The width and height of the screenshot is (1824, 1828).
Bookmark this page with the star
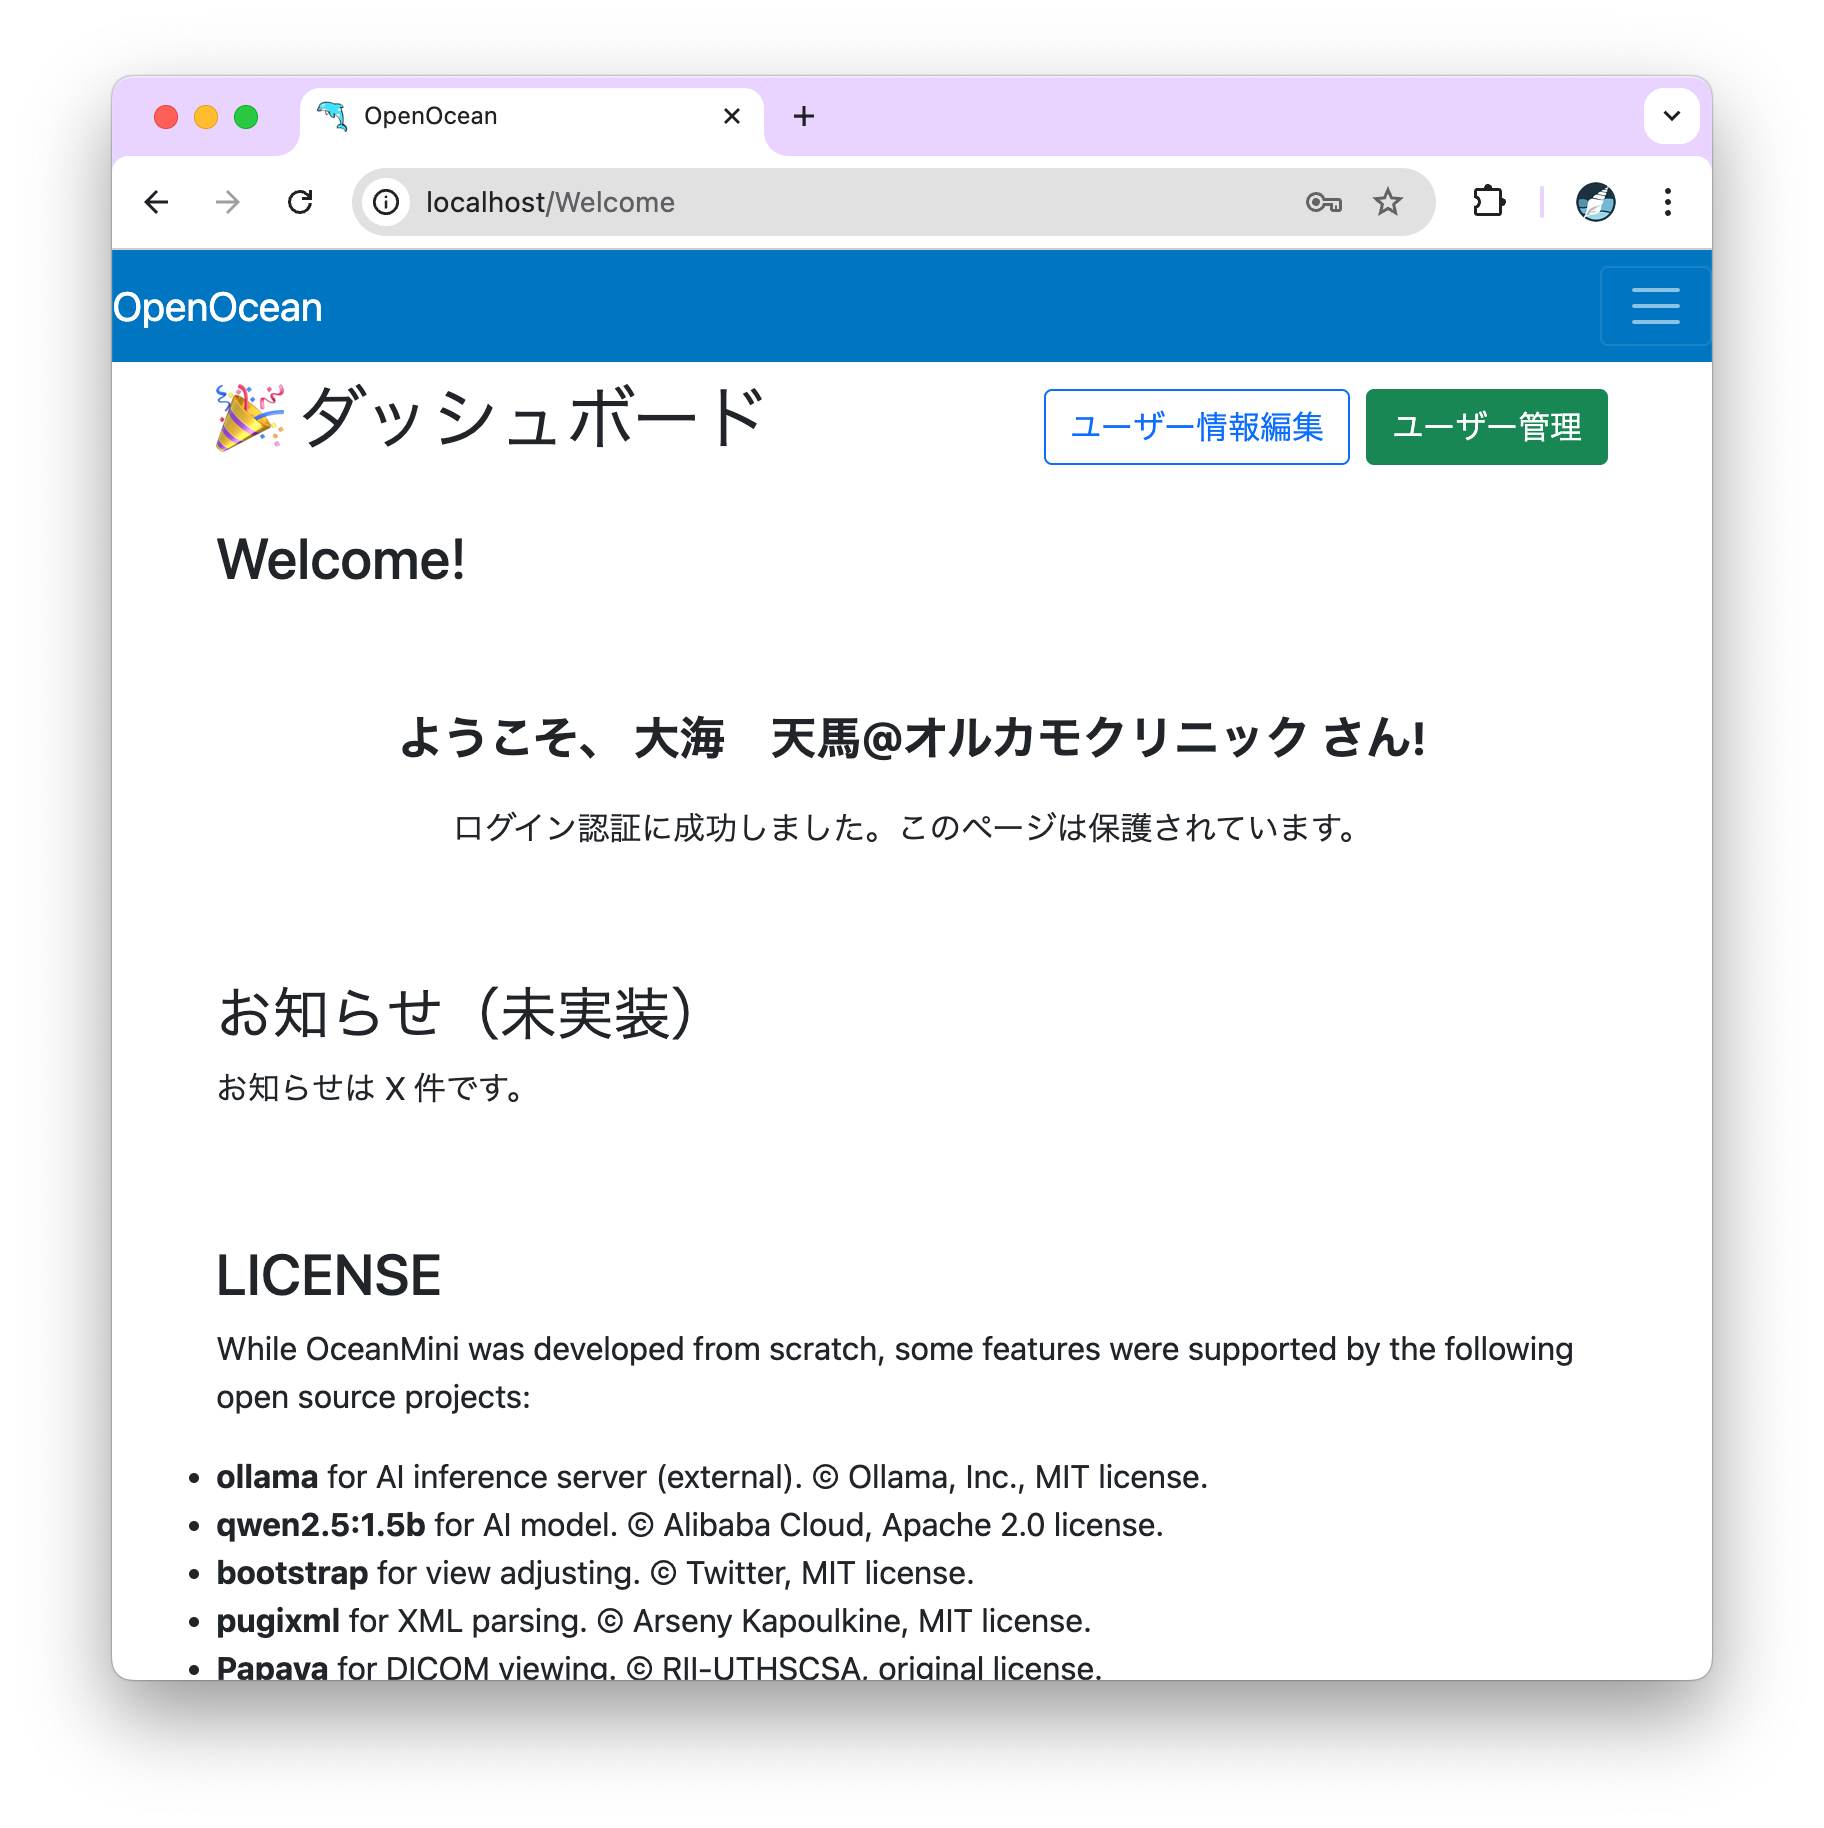1387,203
